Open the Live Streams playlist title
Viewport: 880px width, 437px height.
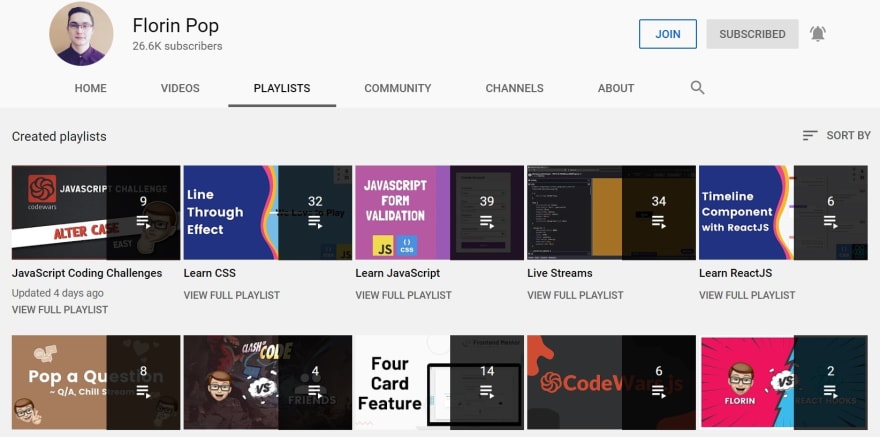point(560,273)
